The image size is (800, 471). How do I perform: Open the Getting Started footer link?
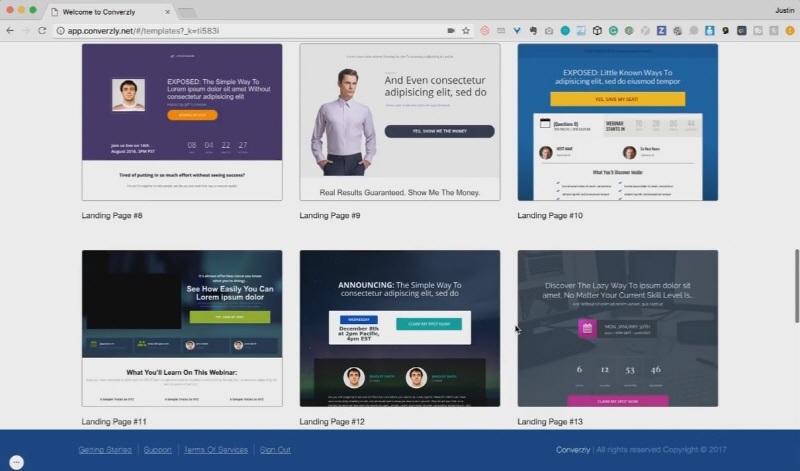[x=105, y=450]
